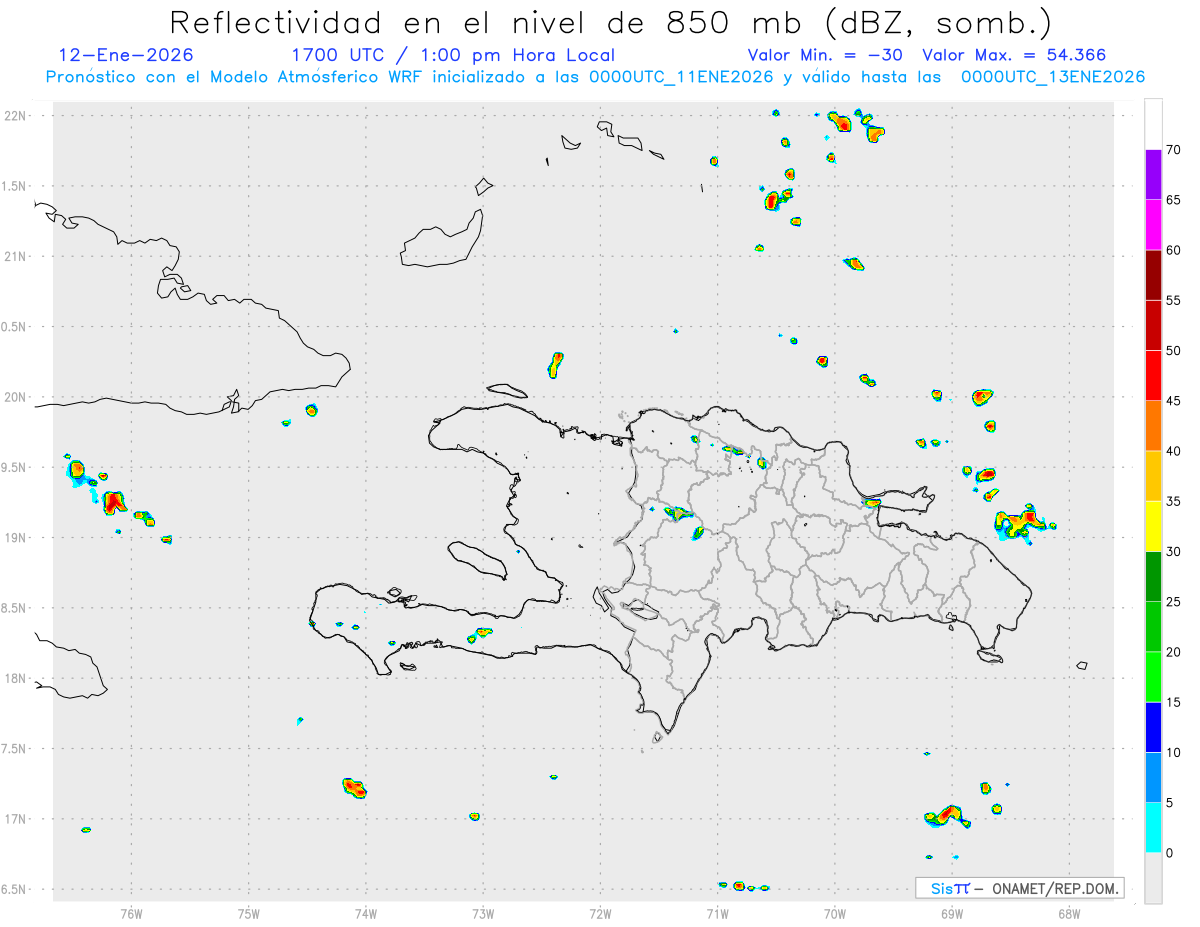
Task: Click the '74W' longitude label
Action: 366,913
